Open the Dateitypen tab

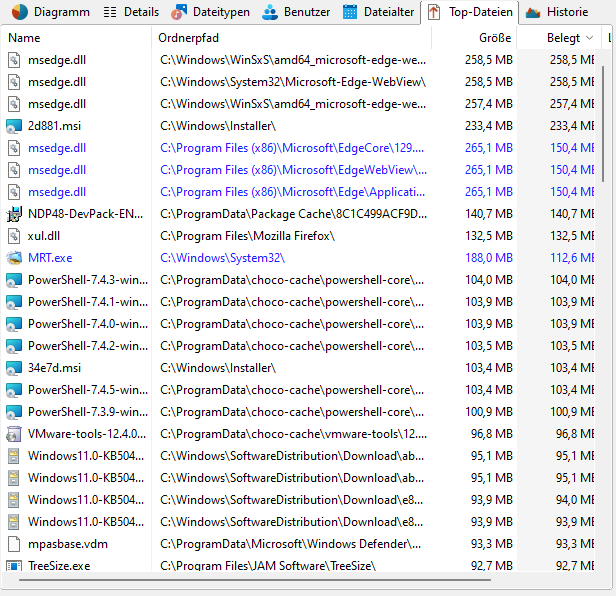tap(211, 12)
